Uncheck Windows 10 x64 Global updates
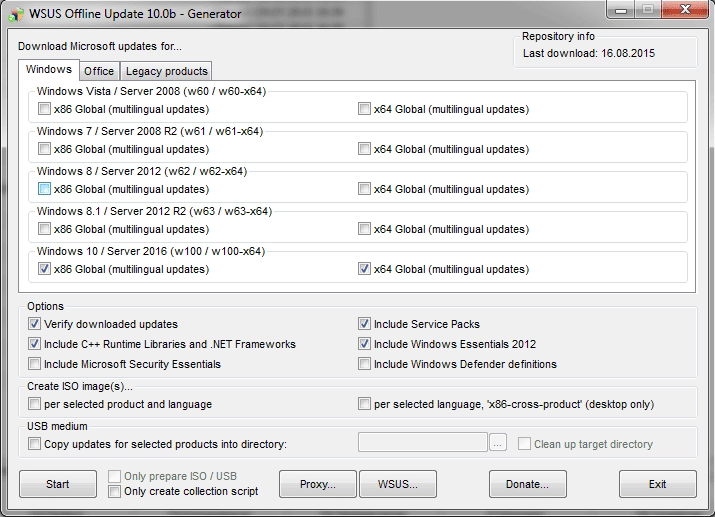The height and width of the screenshot is (517, 715). click(x=364, y=269)
